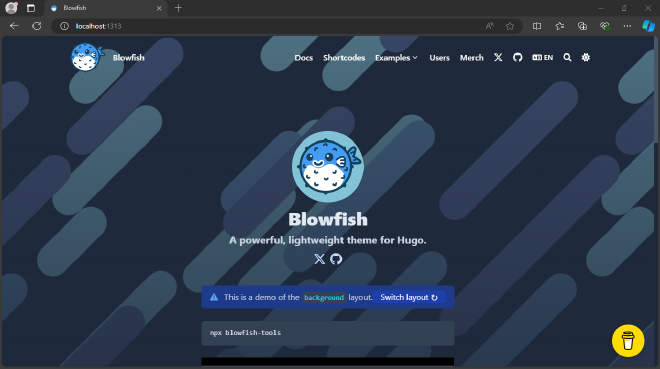Open split screen view
660x369 pixels.
(537, 26)
